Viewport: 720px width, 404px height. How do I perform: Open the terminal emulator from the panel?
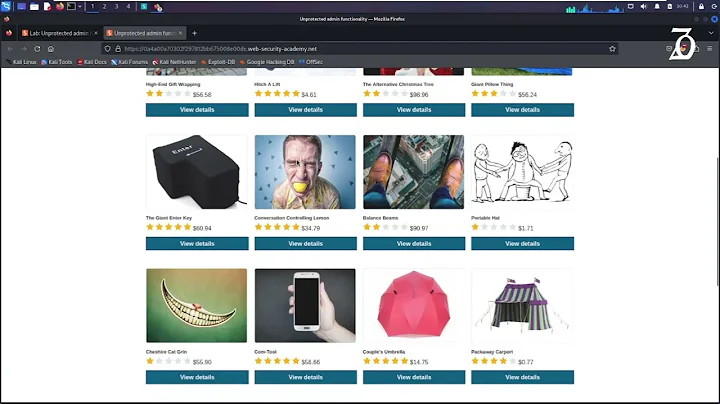[x=71, y=7]
